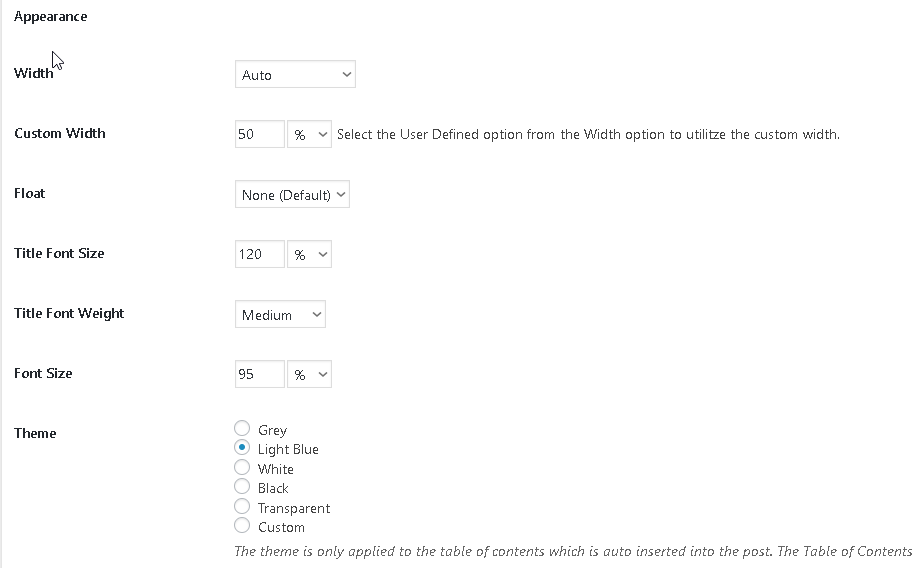Open the Custom Width unit dropdown

[309, 134]
